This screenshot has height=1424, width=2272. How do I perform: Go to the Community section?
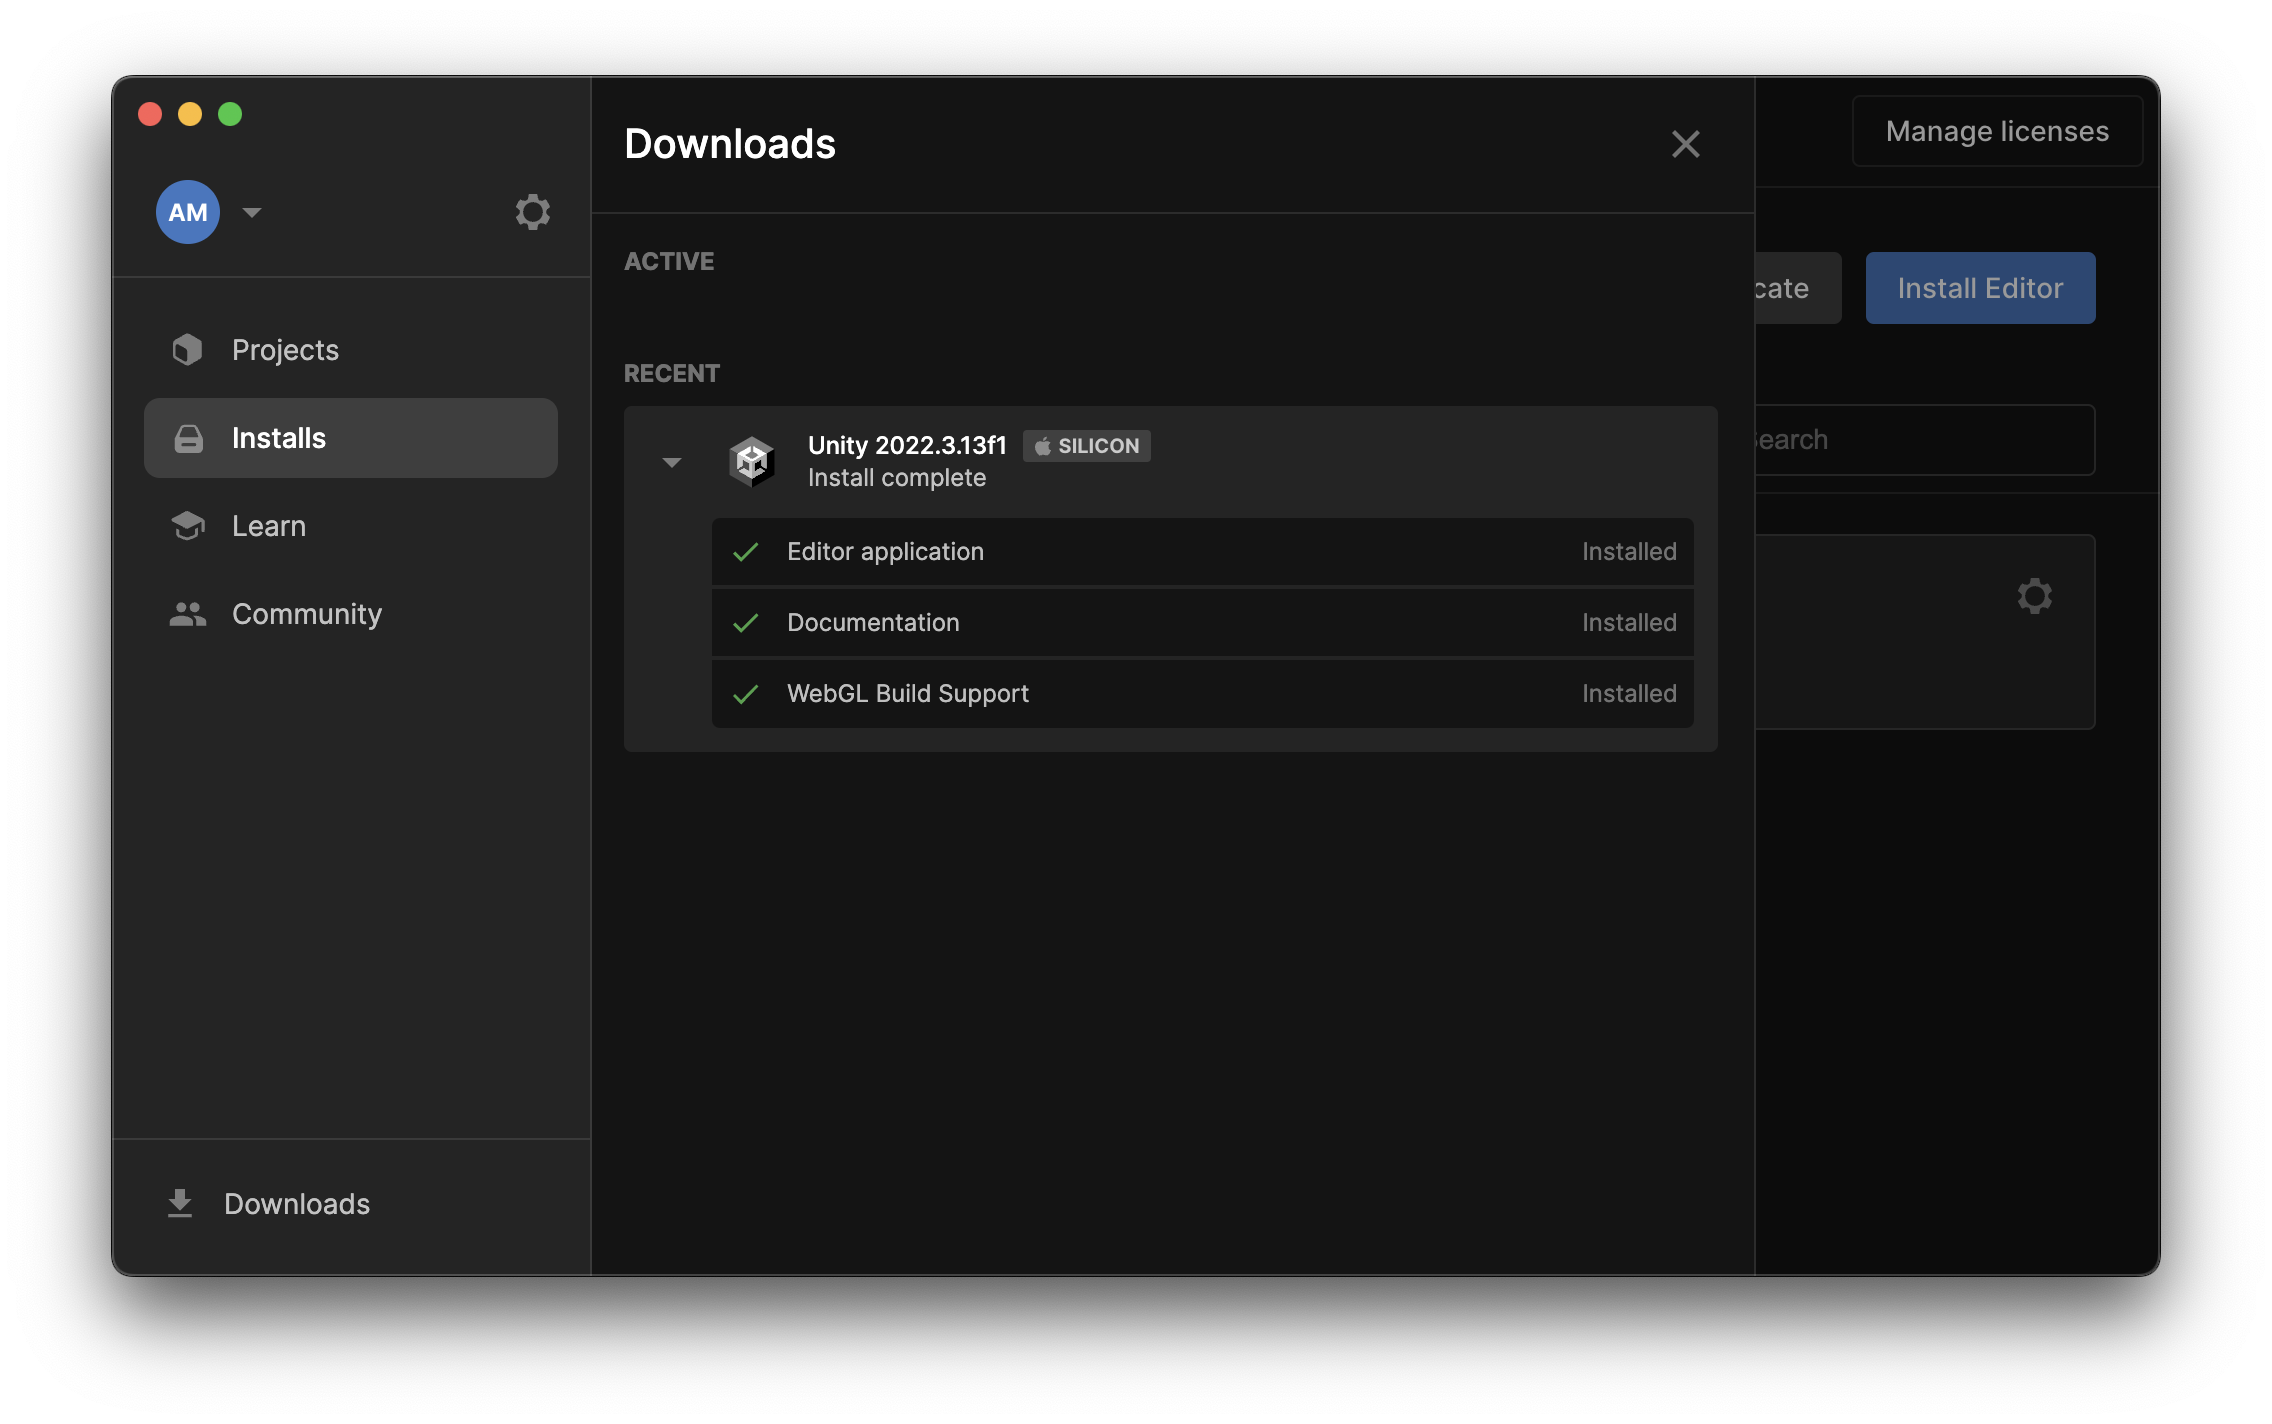[307, 613]
